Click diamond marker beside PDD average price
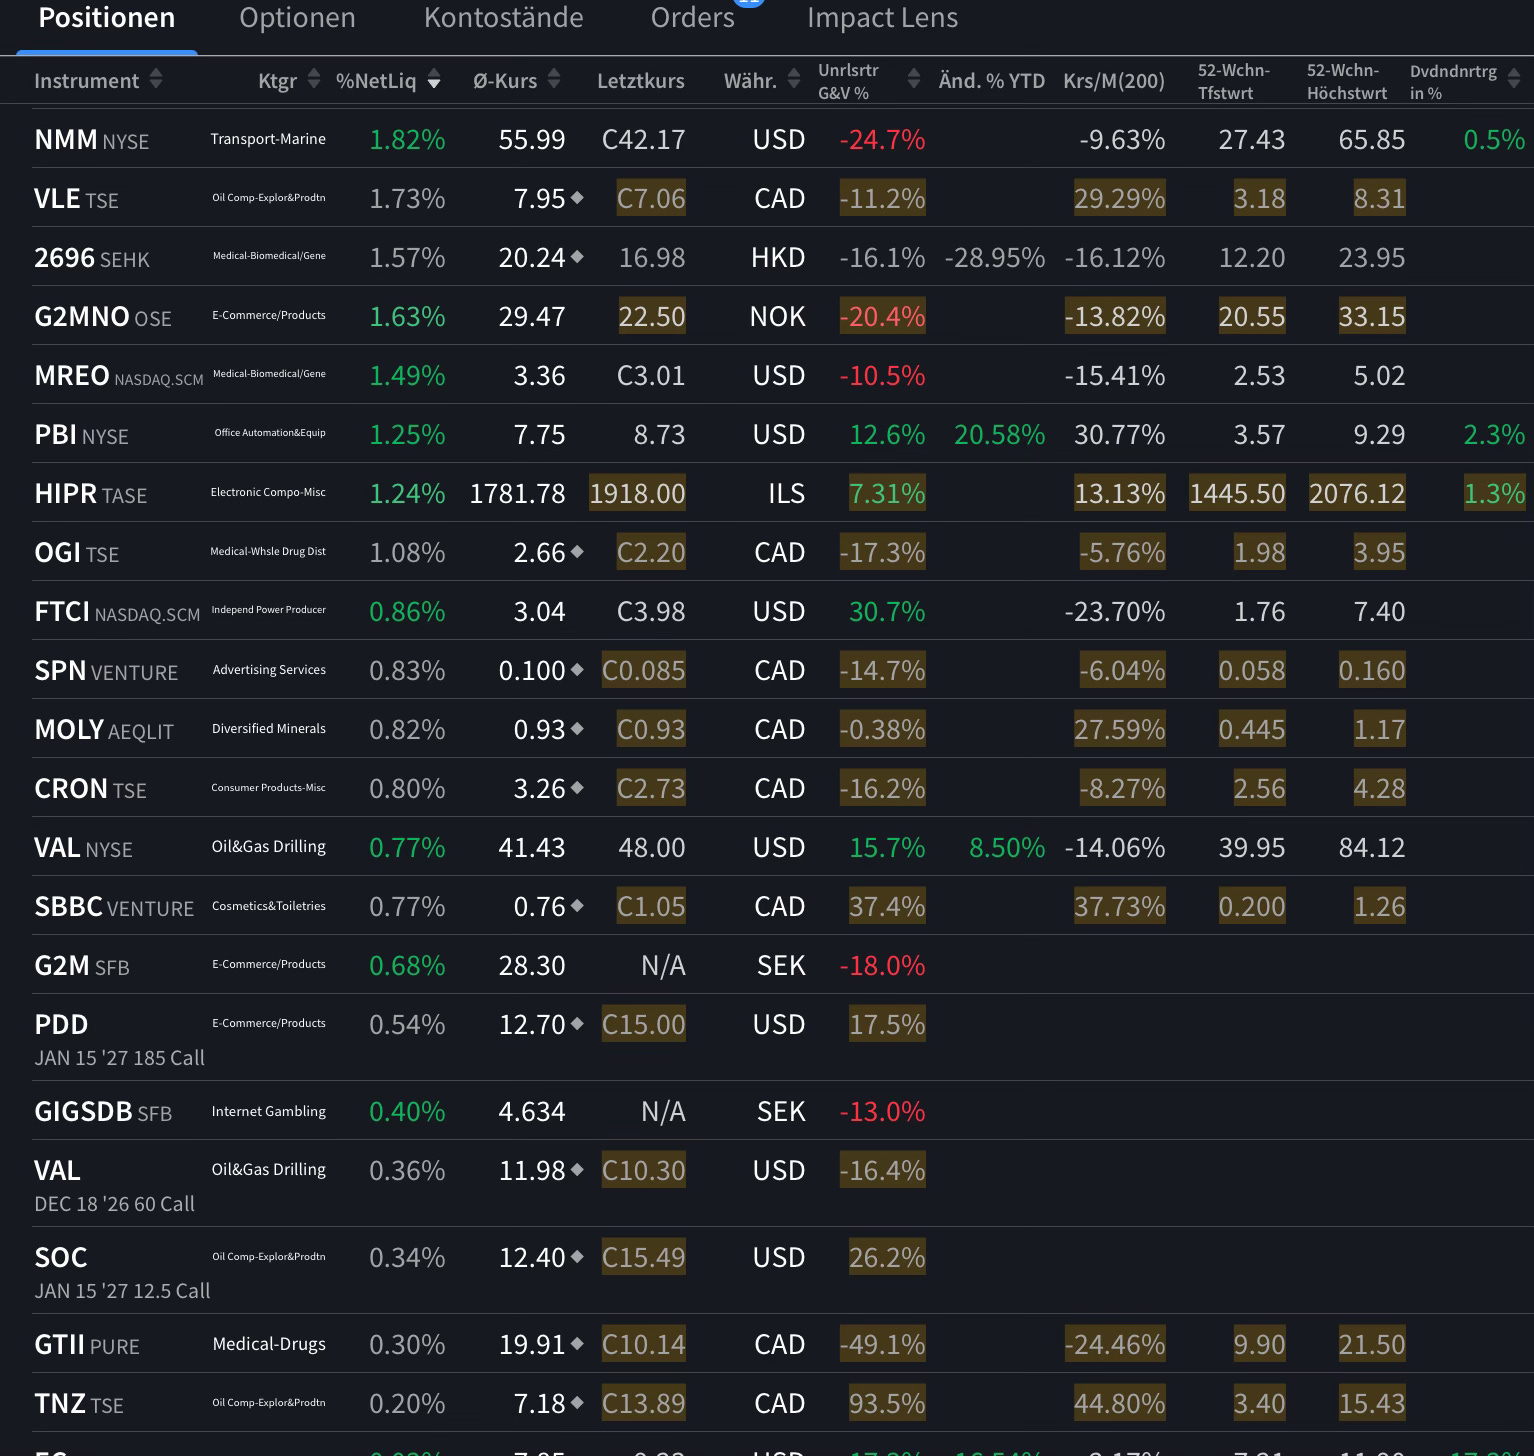 [x=577, y=1024]
